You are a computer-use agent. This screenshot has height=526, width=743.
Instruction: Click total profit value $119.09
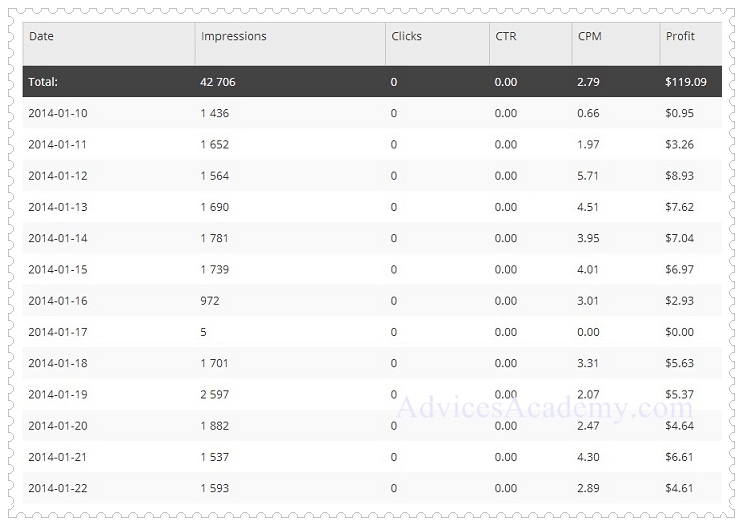(x=685, y=82)
